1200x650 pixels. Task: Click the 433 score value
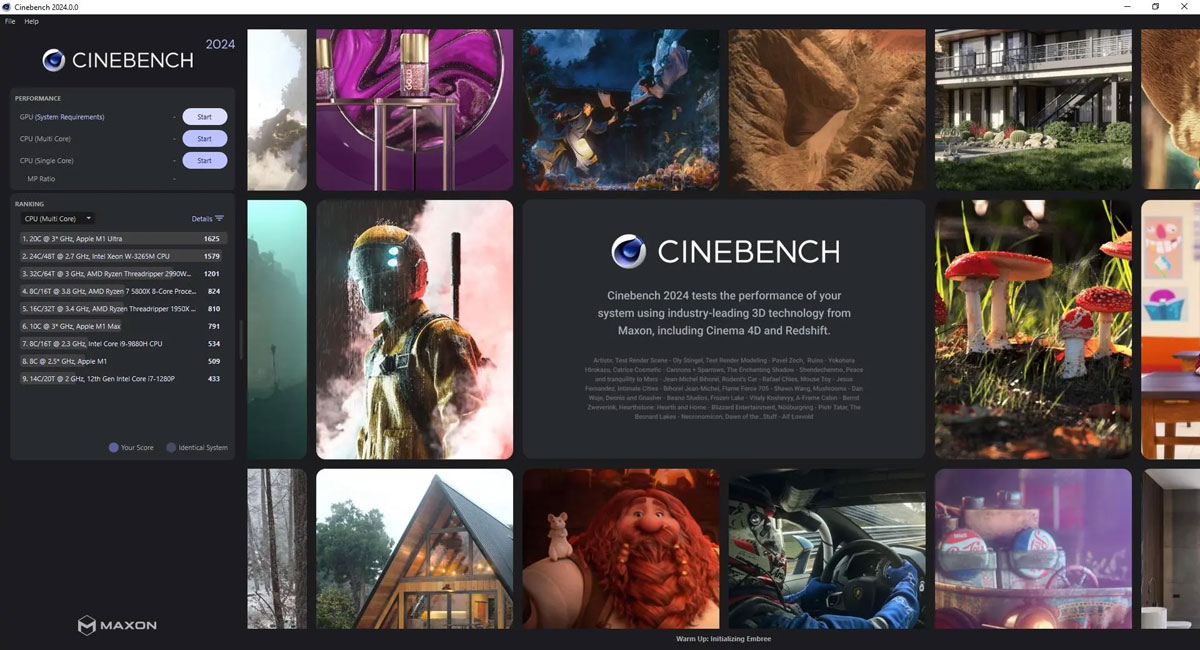click(214, 379)
